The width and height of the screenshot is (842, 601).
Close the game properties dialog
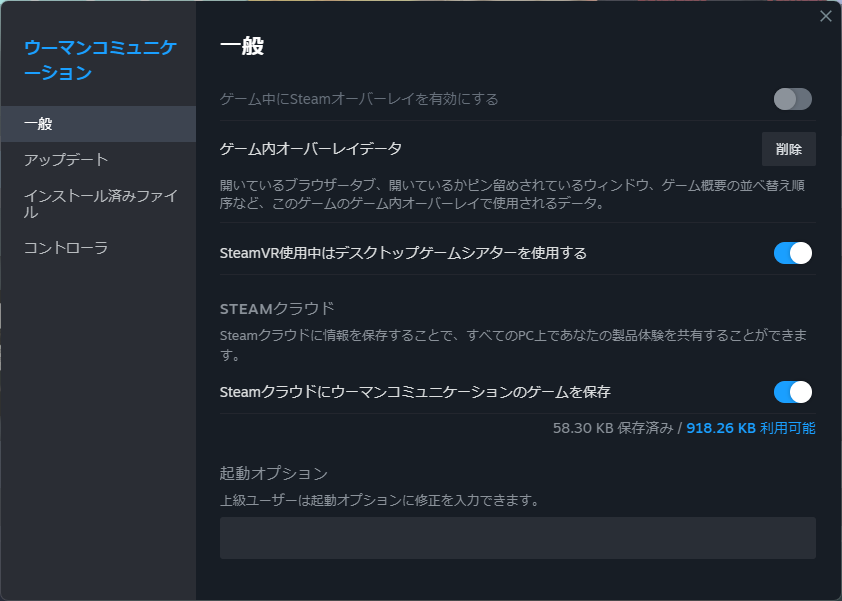825,16
